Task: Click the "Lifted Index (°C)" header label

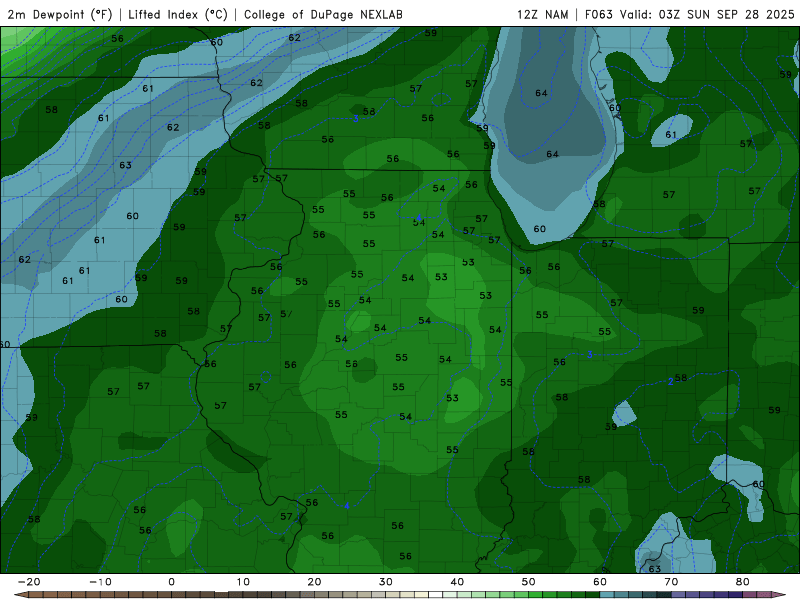Action: (178, 14)
